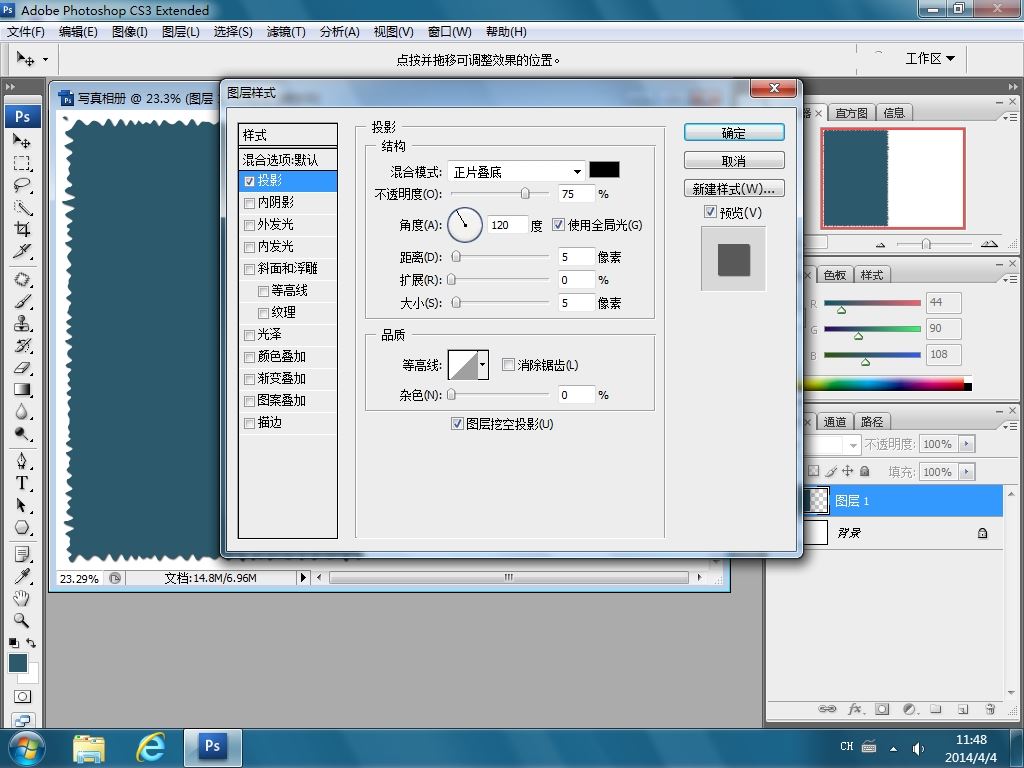Click the layer style fx icon

click(855, 709)
